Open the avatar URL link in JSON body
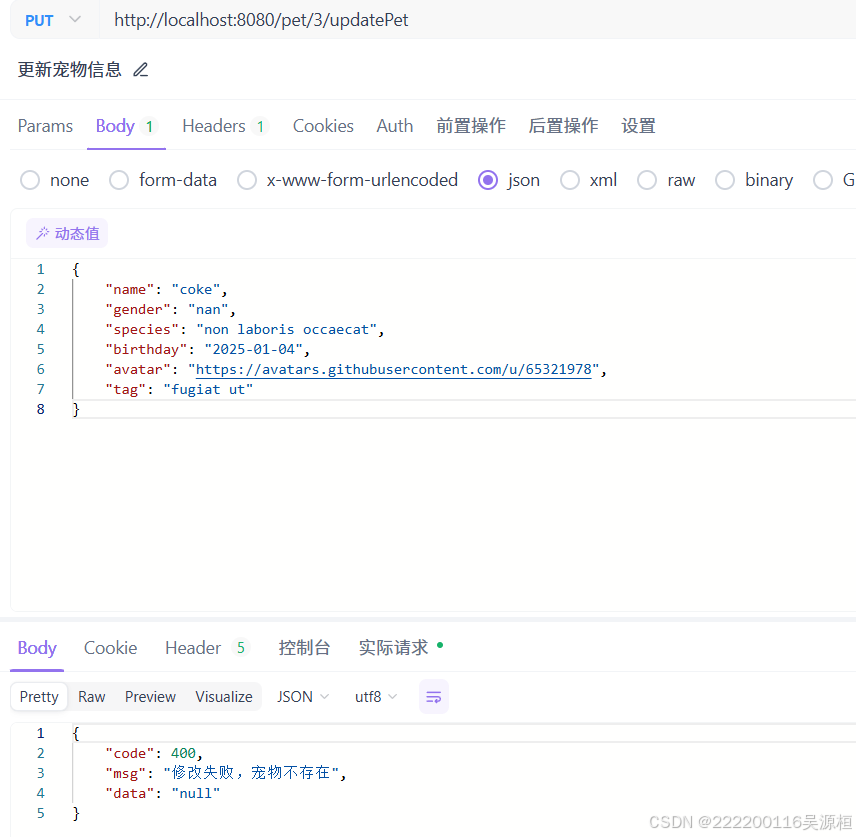The width and height of the screenshot is (856, 837). click(x=394, y=370)
